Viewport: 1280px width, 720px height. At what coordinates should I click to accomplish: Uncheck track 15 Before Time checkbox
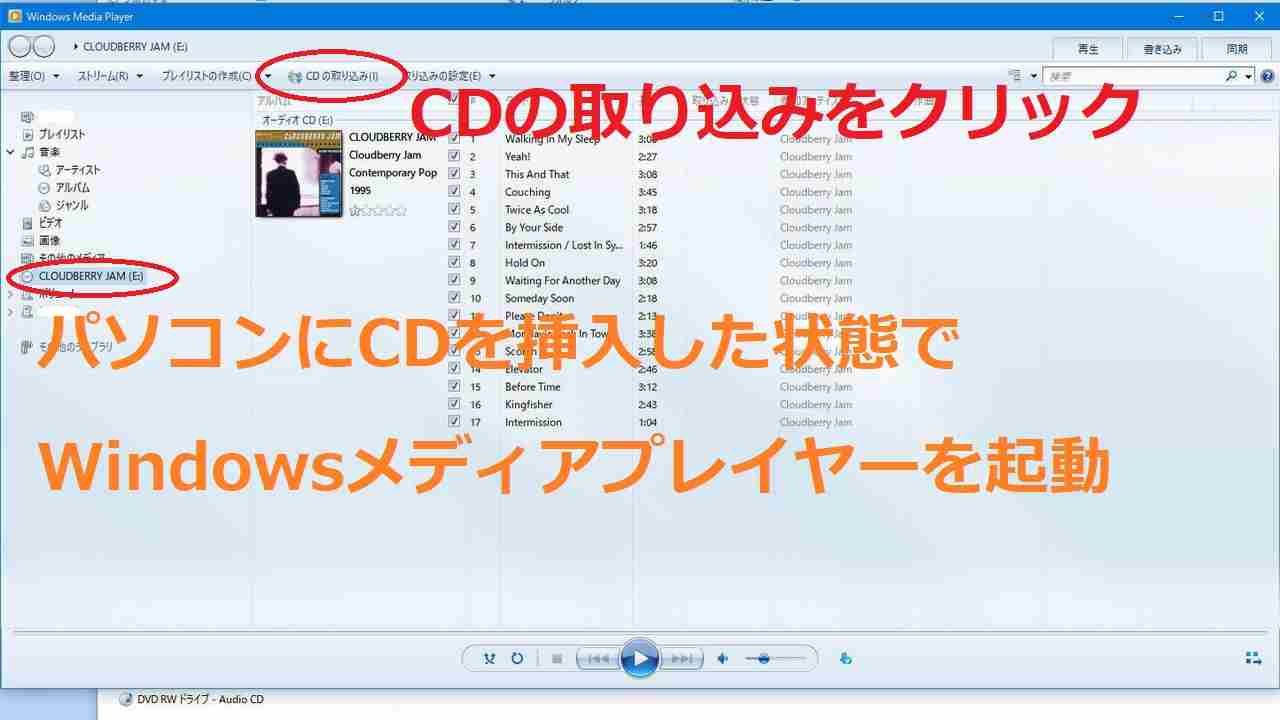tap(454, 387)
